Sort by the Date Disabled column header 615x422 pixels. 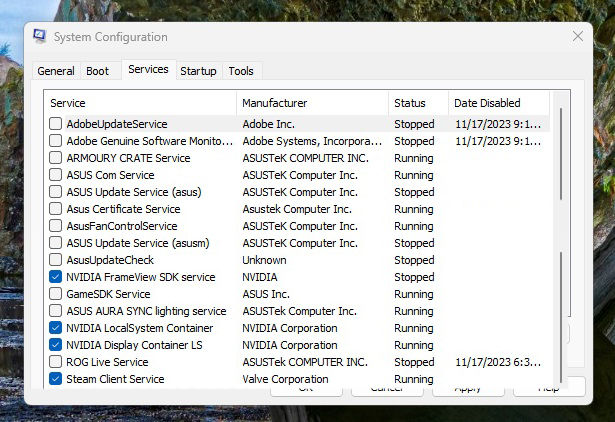click(499, 103)
